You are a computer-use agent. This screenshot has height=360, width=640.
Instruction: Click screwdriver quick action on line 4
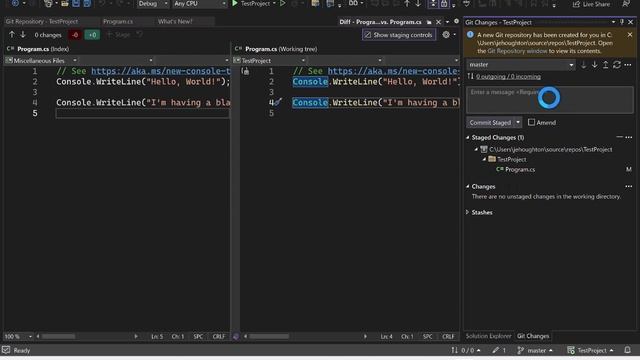(x=278, y=102)
